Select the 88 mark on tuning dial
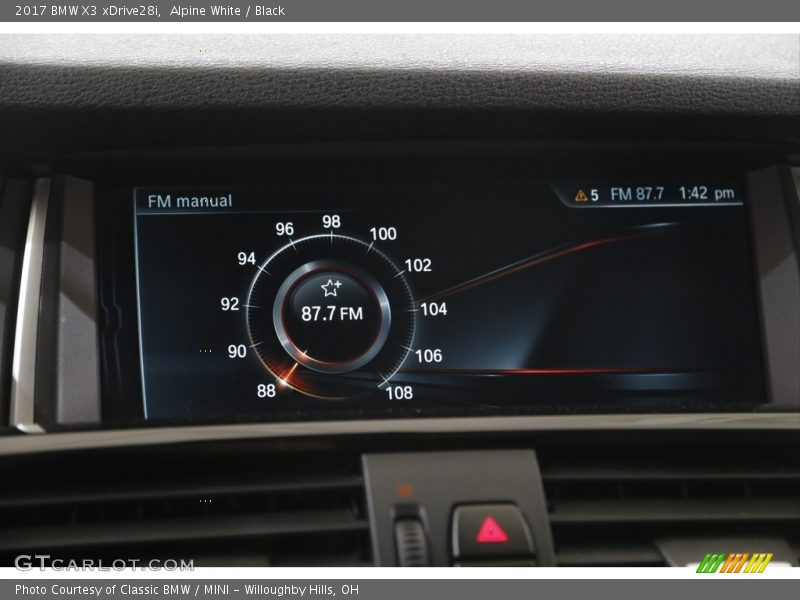 pos(266,391)
